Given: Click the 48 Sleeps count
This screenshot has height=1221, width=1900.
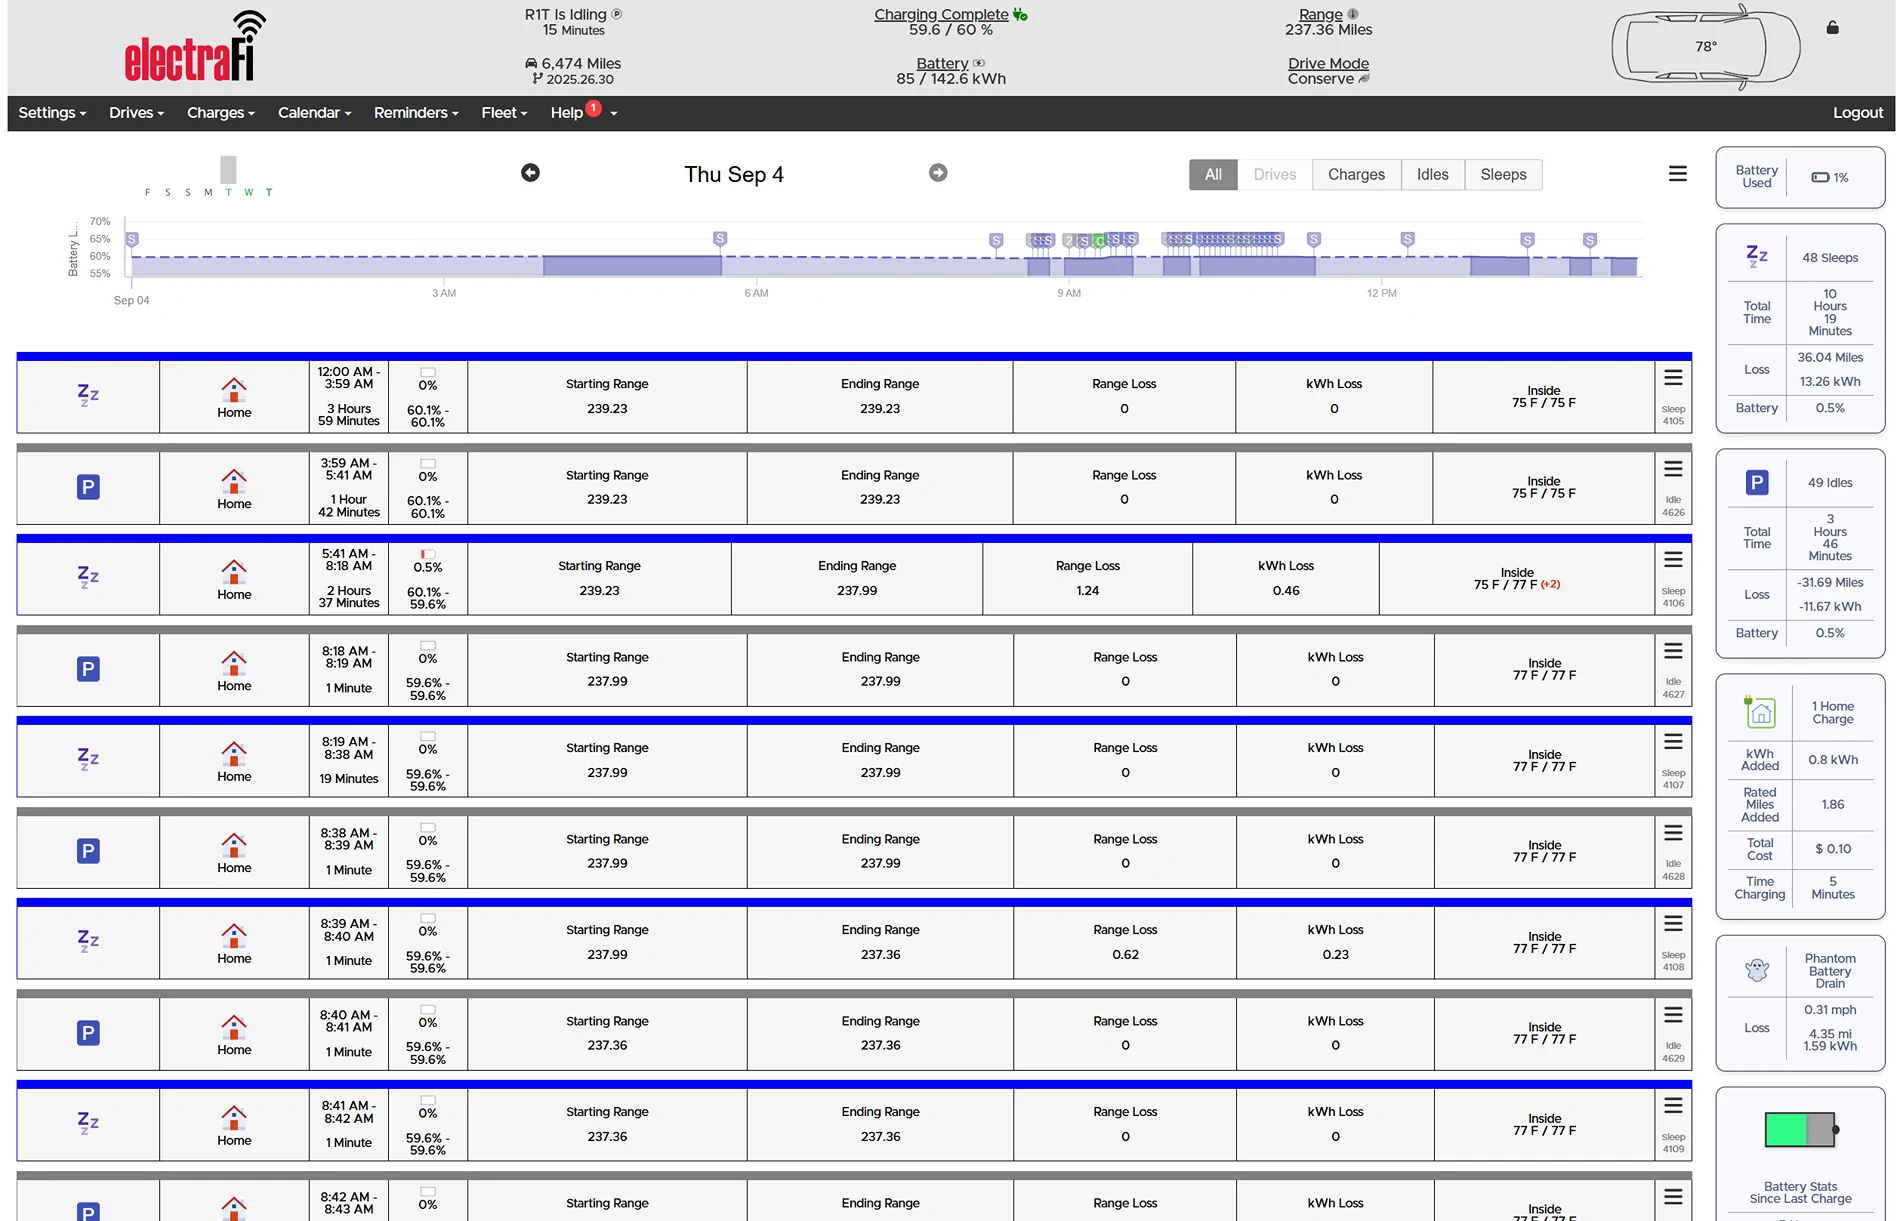Looking at the screenshot, I should (x=1830, y=257).
